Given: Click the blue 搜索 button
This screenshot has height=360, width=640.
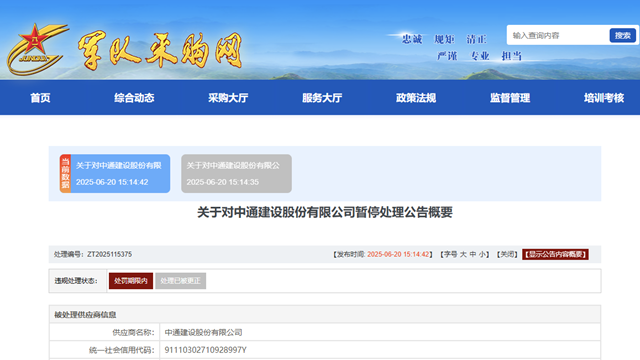Looking at the screenshot, I should point(622,36).
